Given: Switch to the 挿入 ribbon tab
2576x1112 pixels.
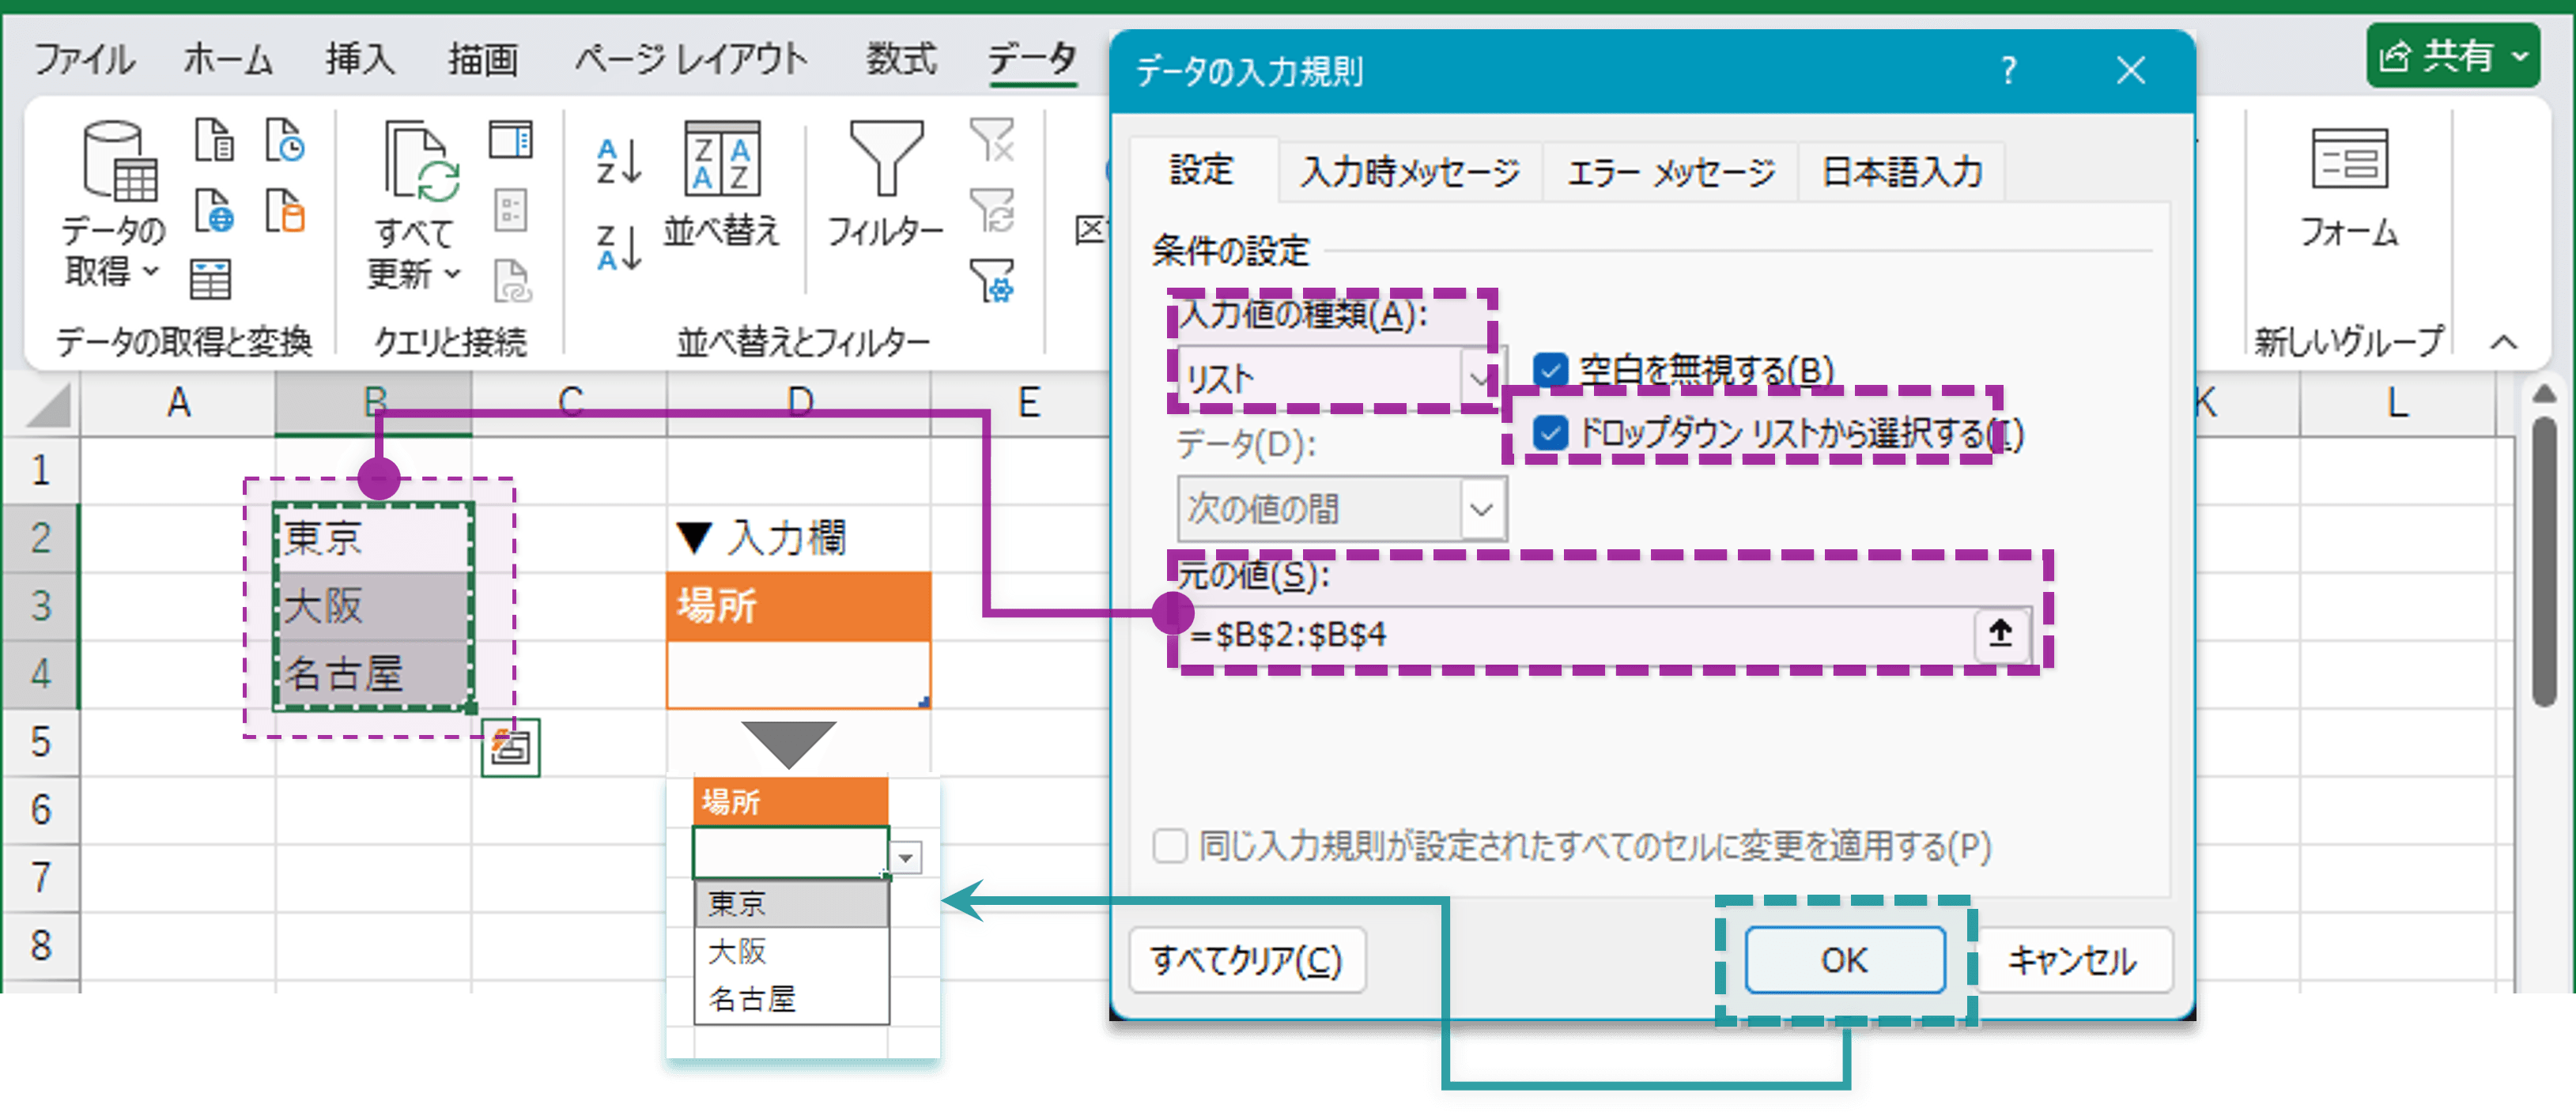Looking at the screenshot, I should (360, 59).
